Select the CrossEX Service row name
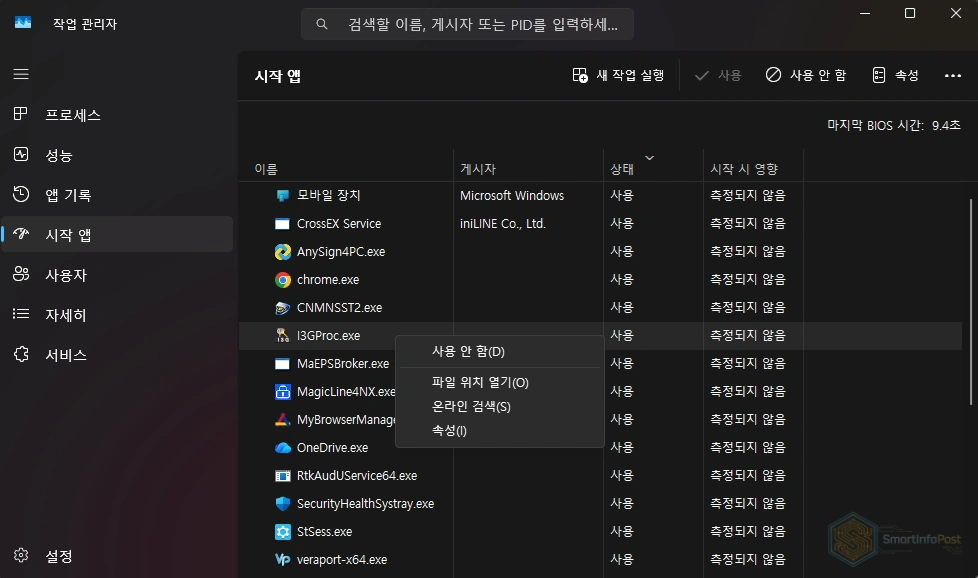This screenshot has height=578, width=978. [339, 224]
